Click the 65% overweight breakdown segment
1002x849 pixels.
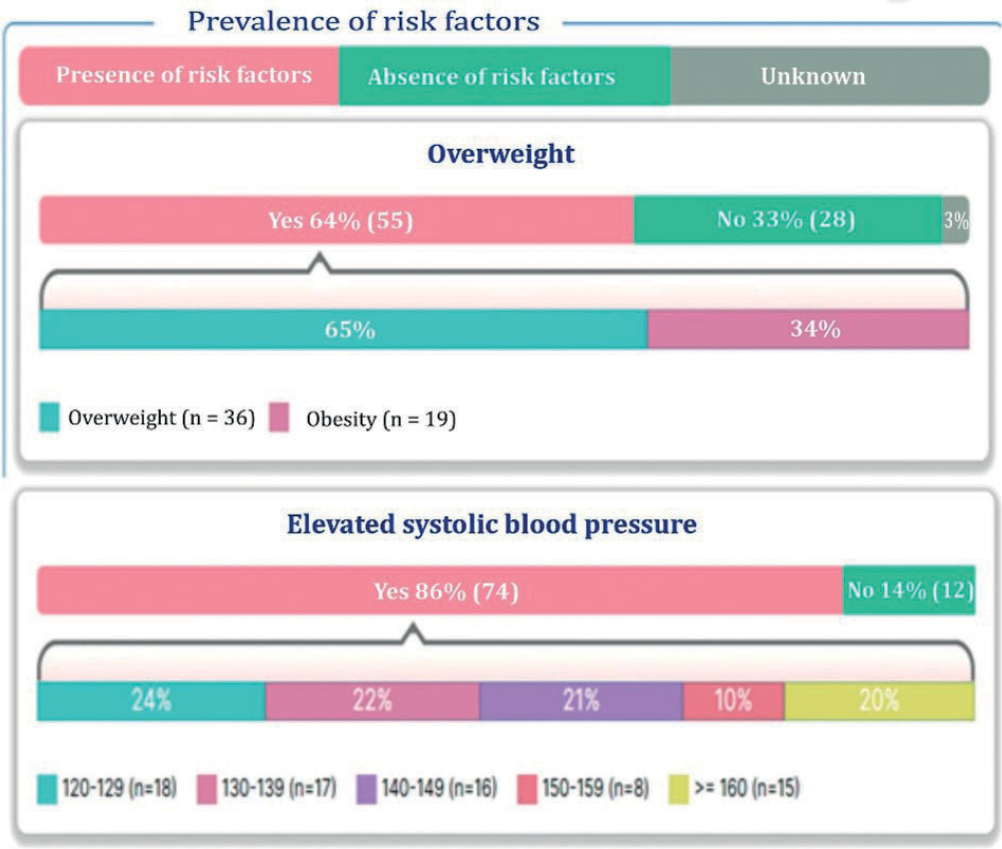(344, 330)
